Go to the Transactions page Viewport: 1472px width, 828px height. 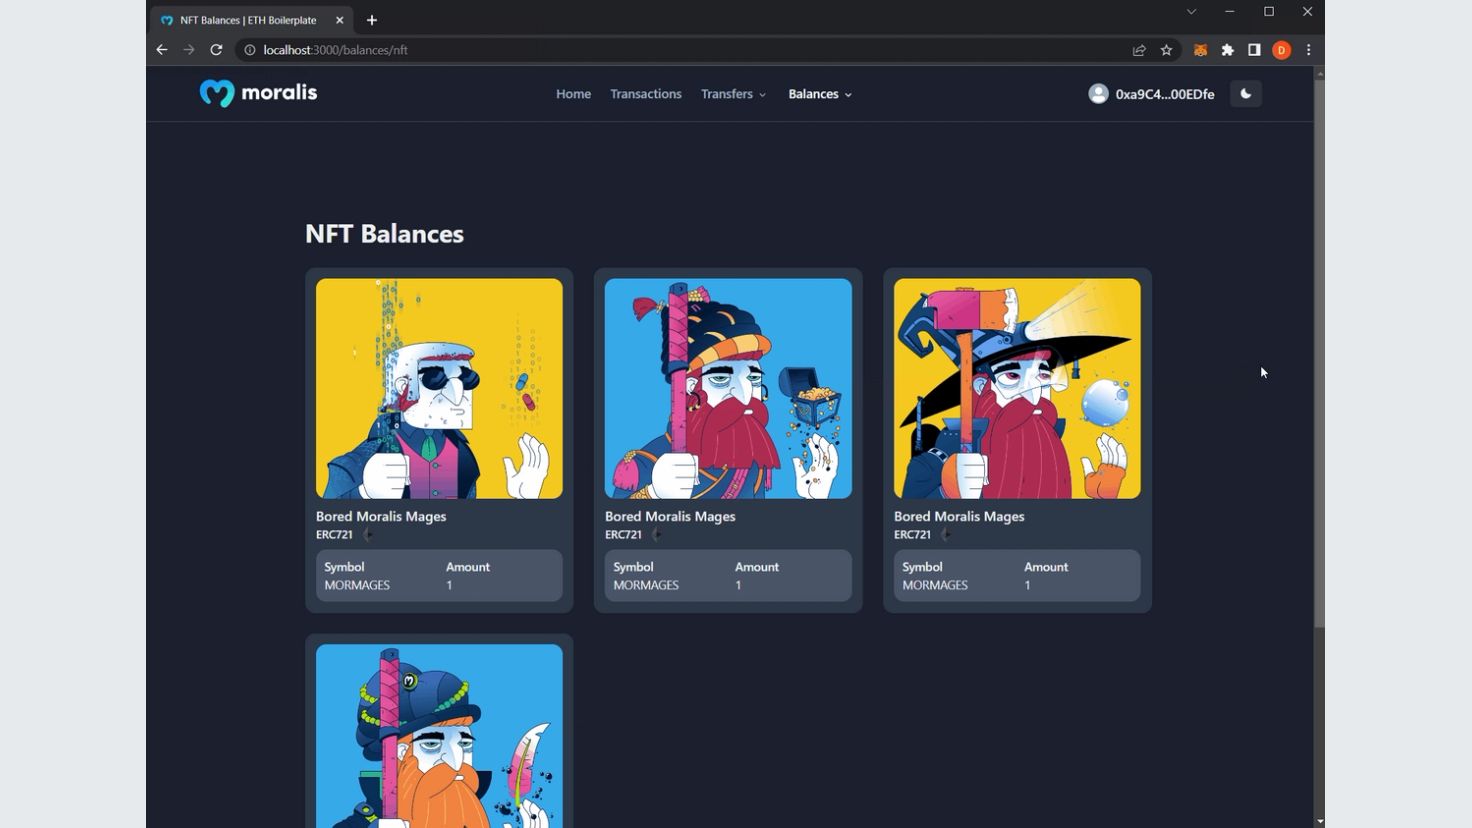coord(646,94)
